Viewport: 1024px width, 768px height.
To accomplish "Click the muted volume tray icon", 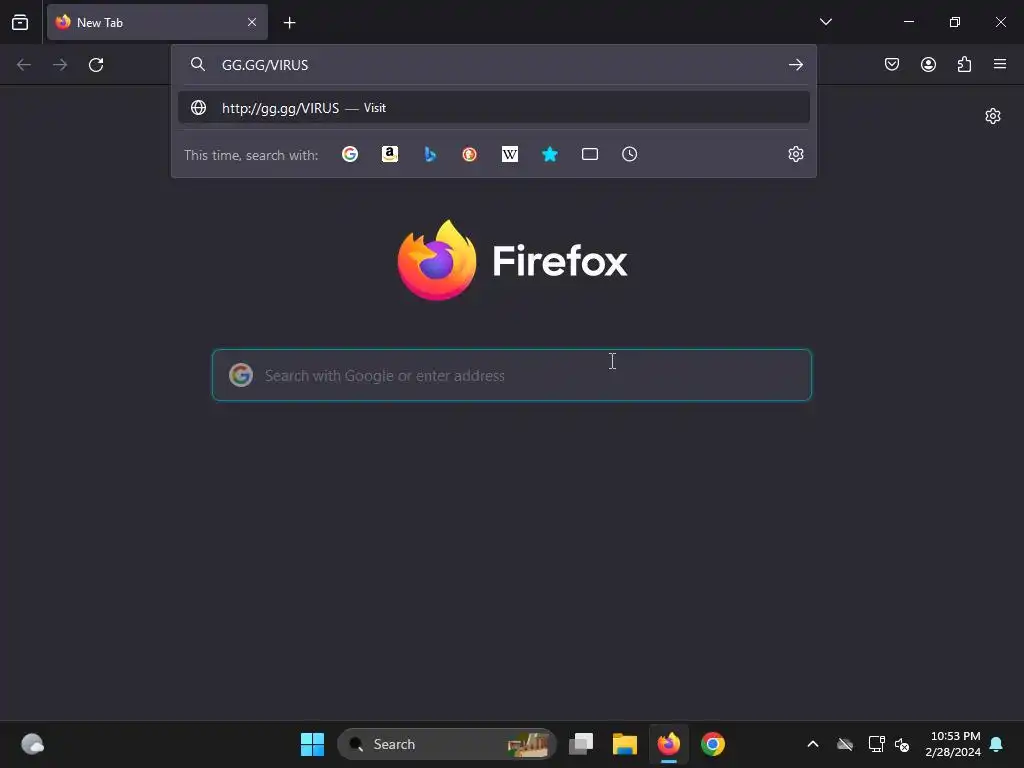I will tap(903, 744).
